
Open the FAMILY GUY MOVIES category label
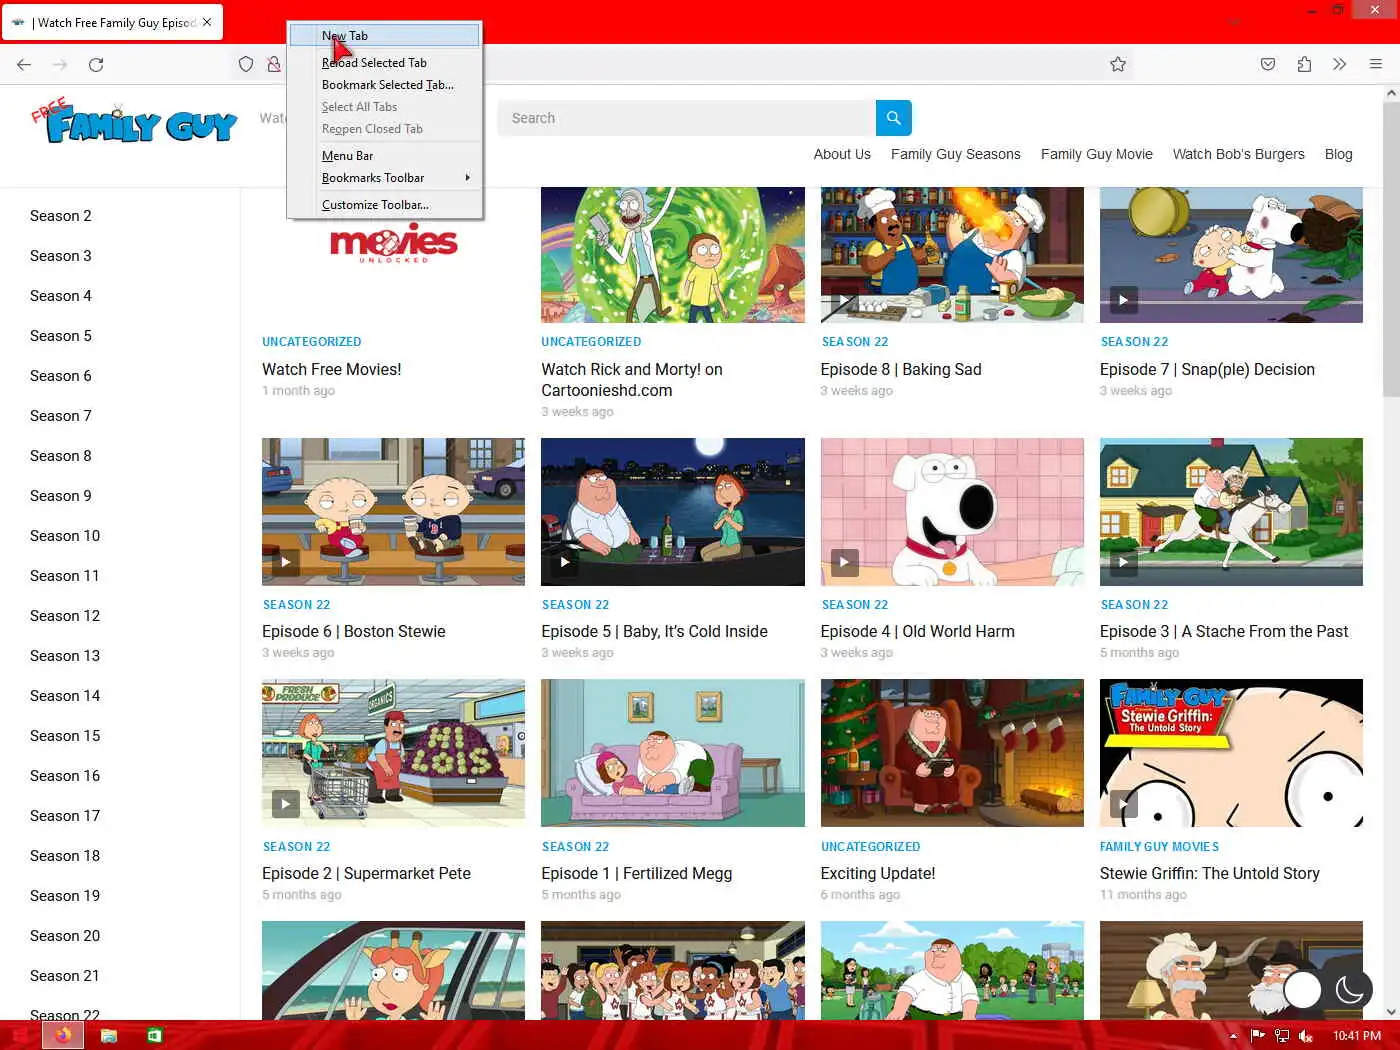pos(1159,847)
